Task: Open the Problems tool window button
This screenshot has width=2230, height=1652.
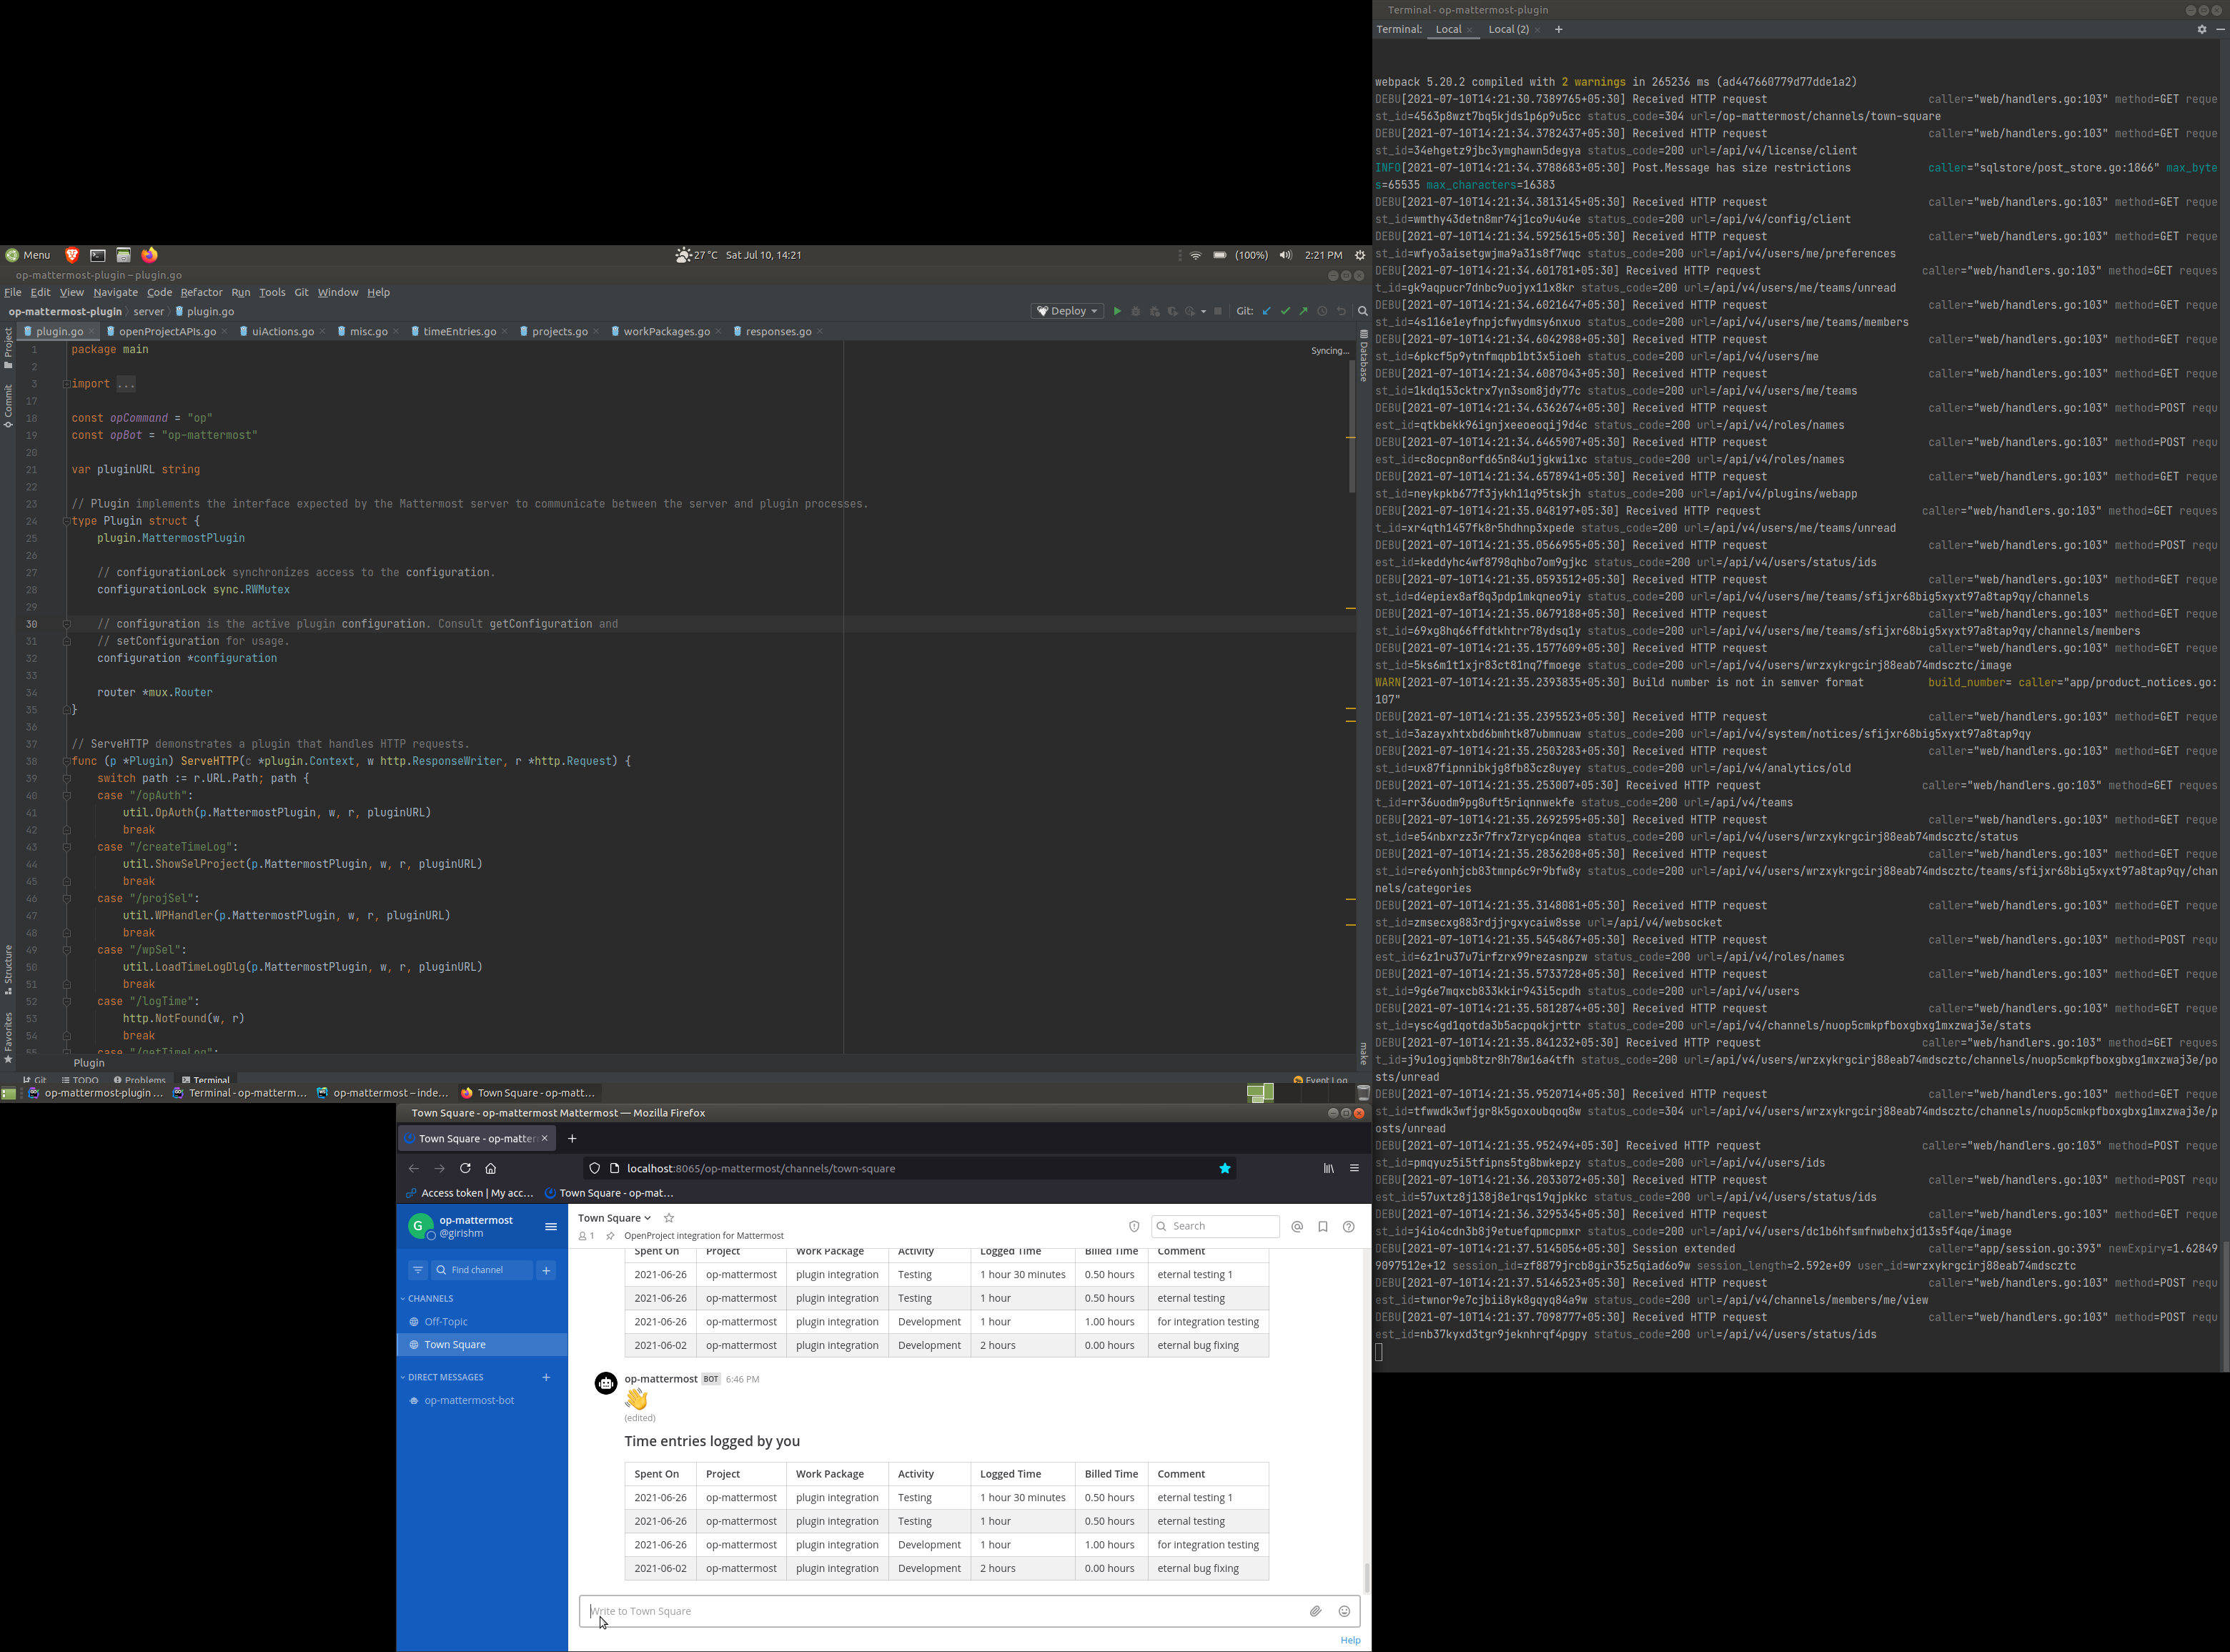Action: pos(140,1080)
